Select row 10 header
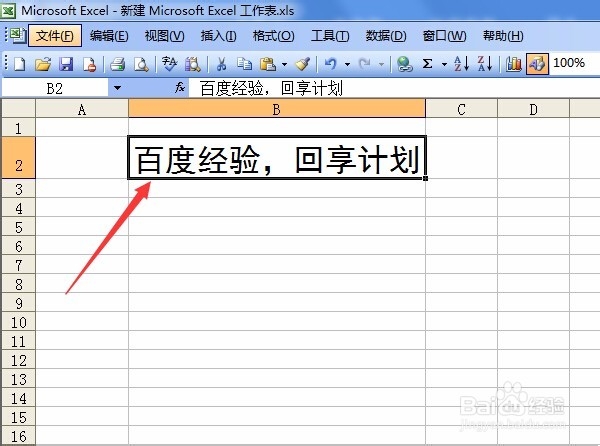The height and width of the screenshot is (446, 600). tap(18, 322)
